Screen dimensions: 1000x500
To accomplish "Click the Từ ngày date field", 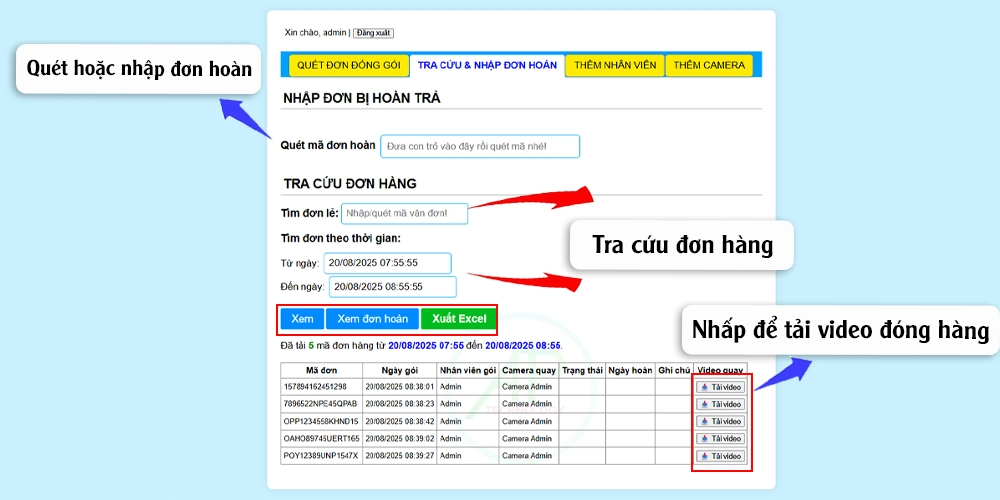I will pyautogui.click(x=387, y=263).
